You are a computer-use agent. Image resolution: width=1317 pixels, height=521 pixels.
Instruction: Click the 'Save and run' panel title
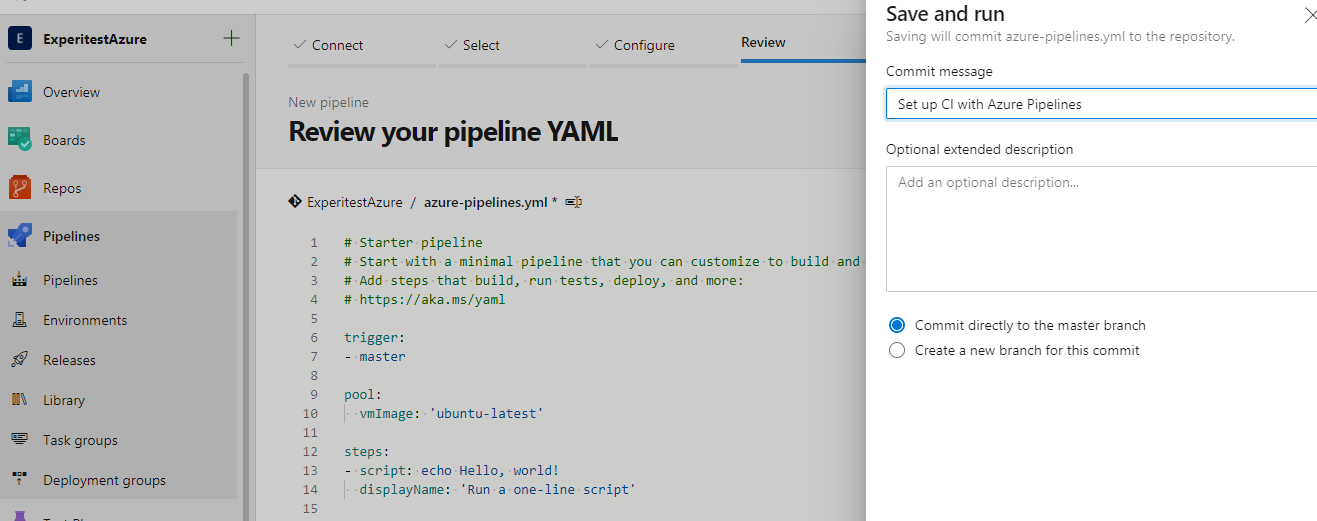coord(945,14)
